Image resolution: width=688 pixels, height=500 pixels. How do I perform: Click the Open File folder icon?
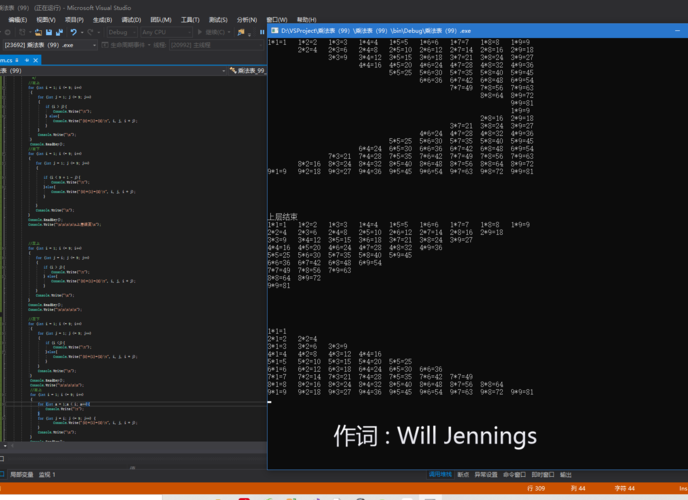[x=39, y=32]
